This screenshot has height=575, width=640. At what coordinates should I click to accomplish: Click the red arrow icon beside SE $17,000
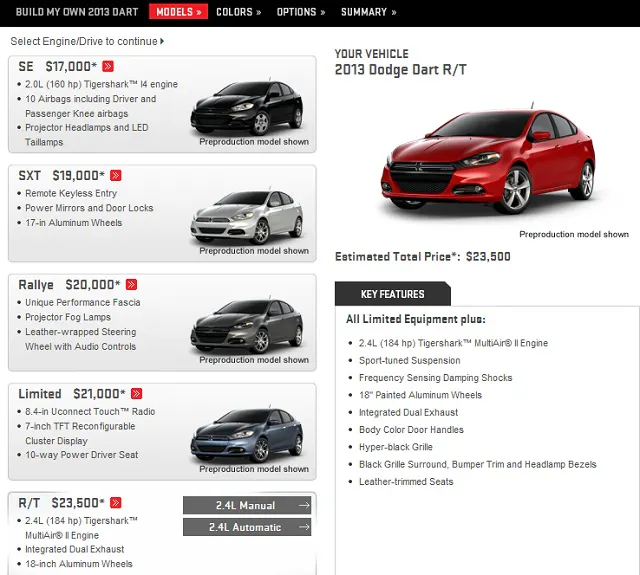point(108,66)
